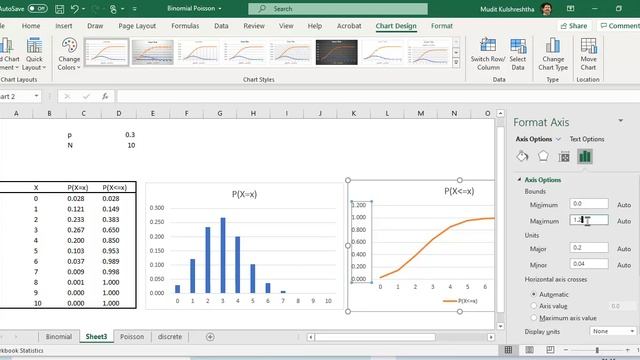Click the Ribbon Display Options icon

(x=570, y=9)
